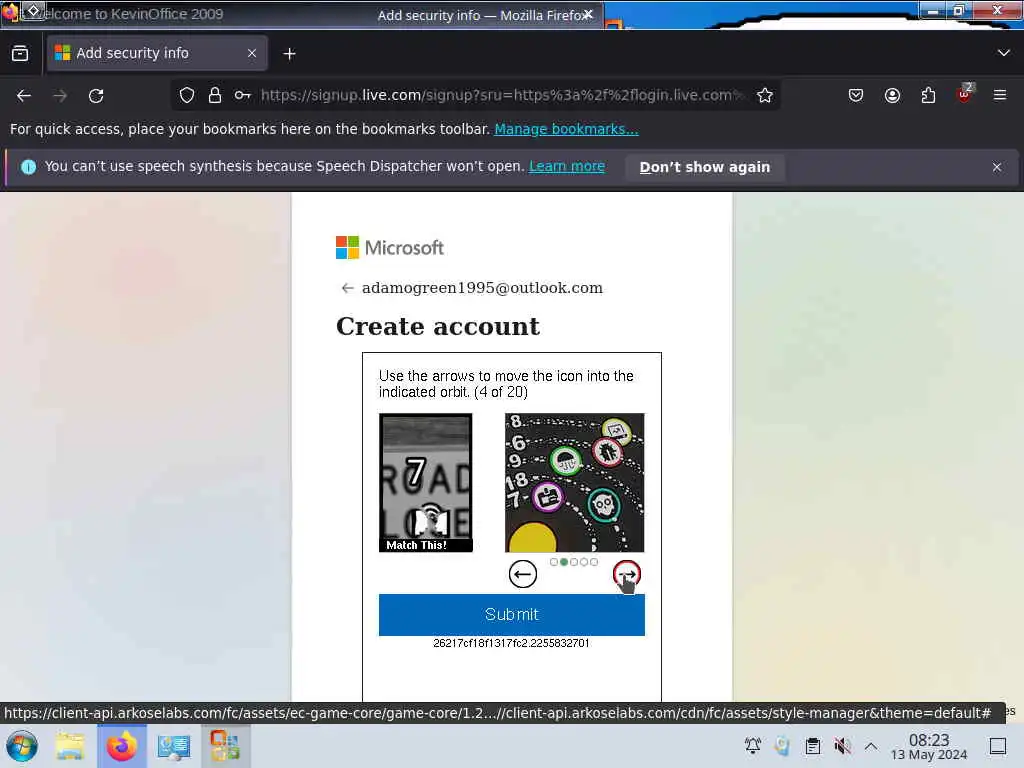Click the Create account heading
Screen dimensions: 1024x768
pos(438,327)
